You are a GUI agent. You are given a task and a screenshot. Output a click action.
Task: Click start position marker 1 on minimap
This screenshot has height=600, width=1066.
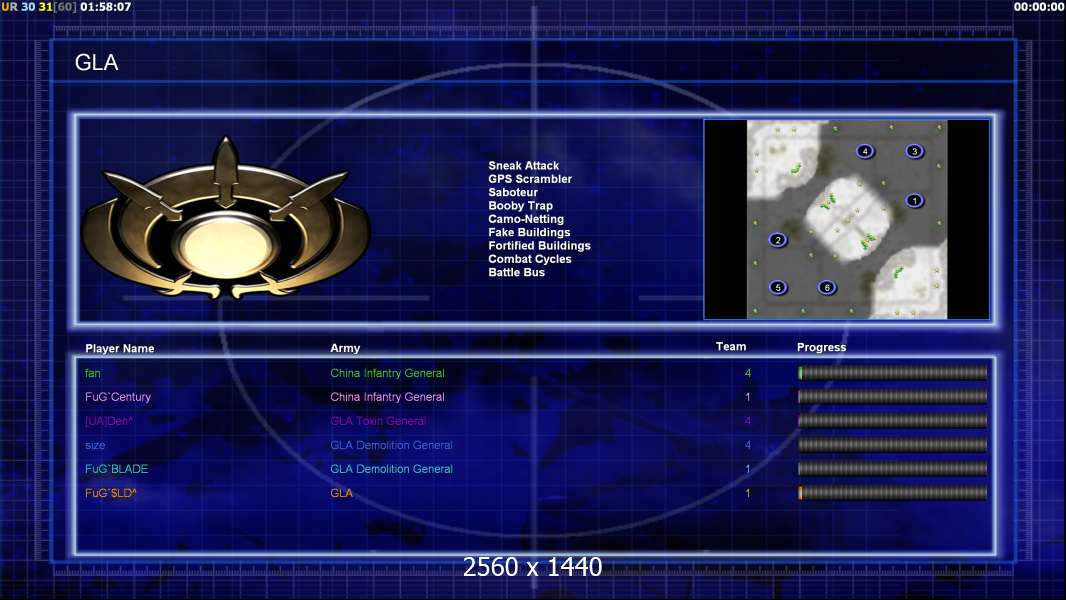coord(914,200)
